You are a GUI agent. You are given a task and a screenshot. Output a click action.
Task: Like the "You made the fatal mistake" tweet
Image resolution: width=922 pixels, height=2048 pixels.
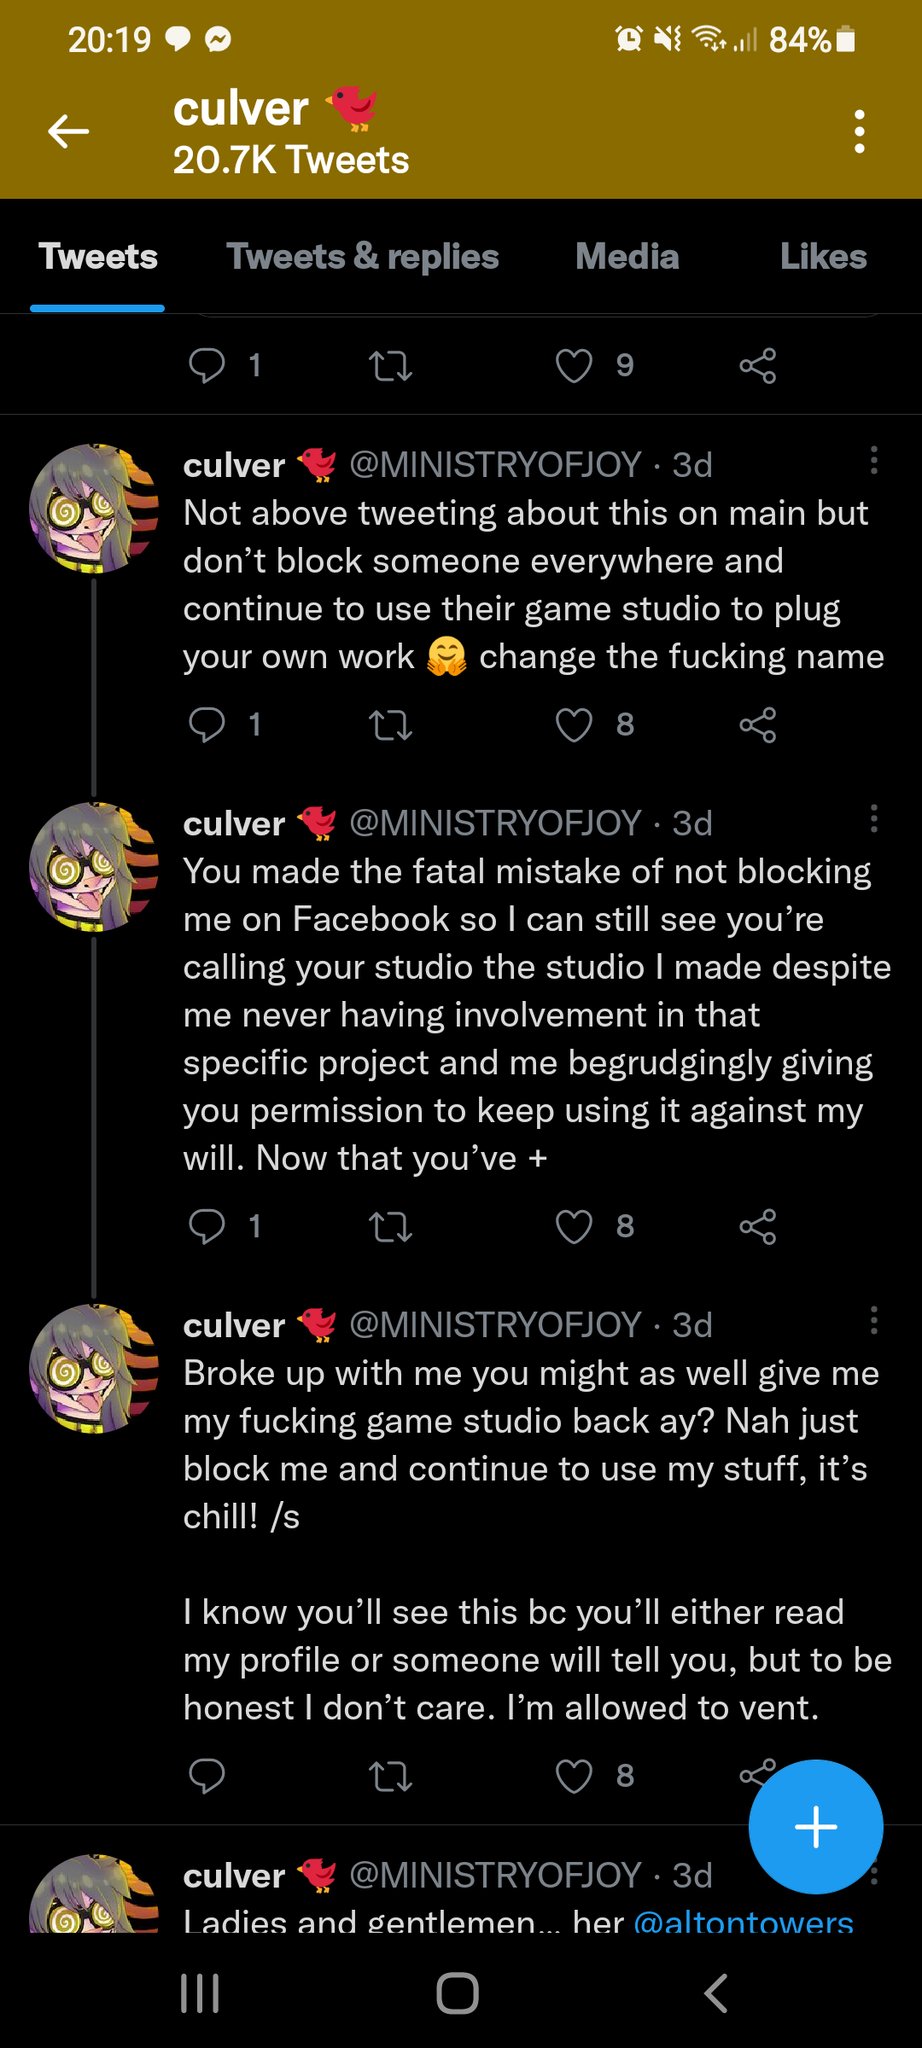(574, 1227)
